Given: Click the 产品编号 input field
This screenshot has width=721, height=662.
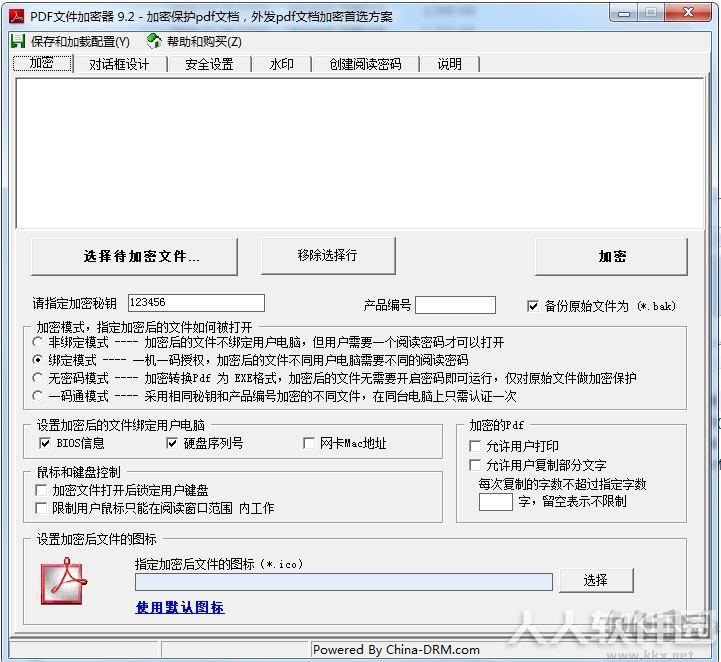Looking at the screenshot, I should click(455, 305).
